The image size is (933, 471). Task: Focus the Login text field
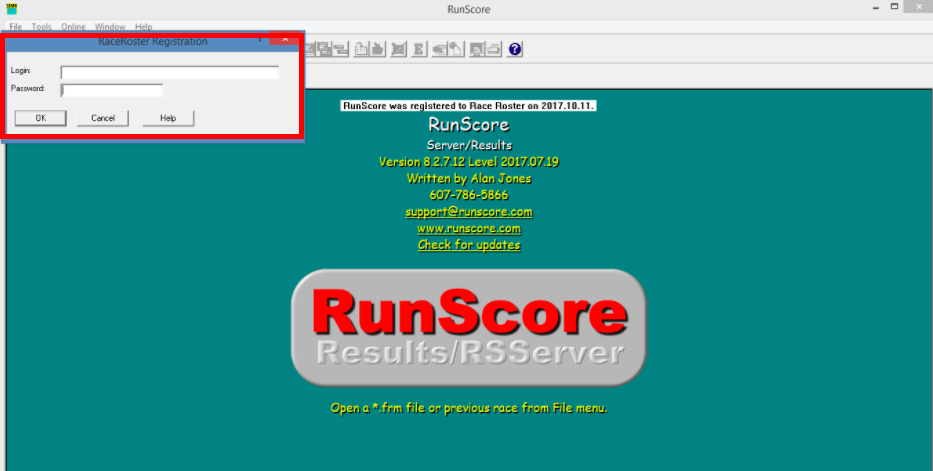(169, 72)
